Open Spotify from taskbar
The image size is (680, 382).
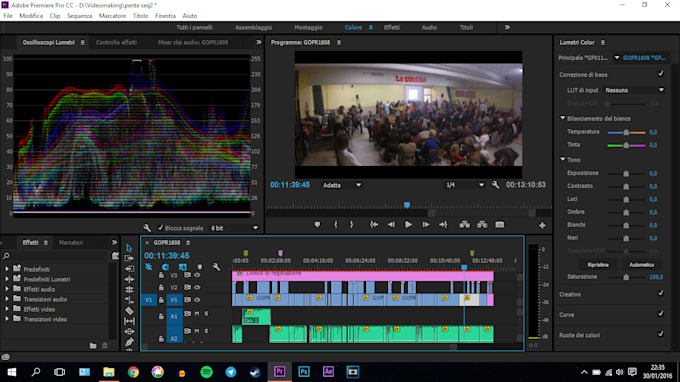206,372
